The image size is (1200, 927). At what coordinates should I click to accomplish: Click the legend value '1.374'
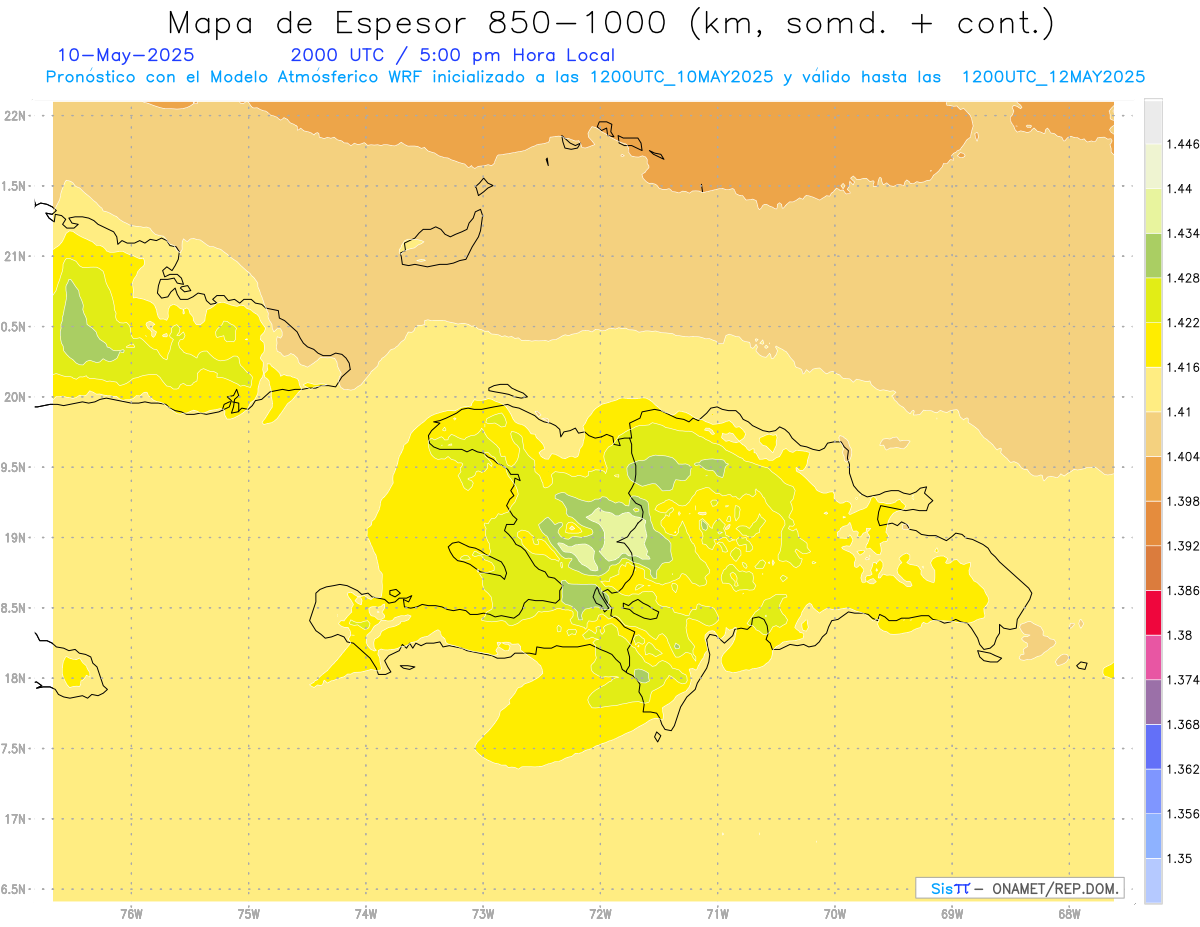point(1183,680)
